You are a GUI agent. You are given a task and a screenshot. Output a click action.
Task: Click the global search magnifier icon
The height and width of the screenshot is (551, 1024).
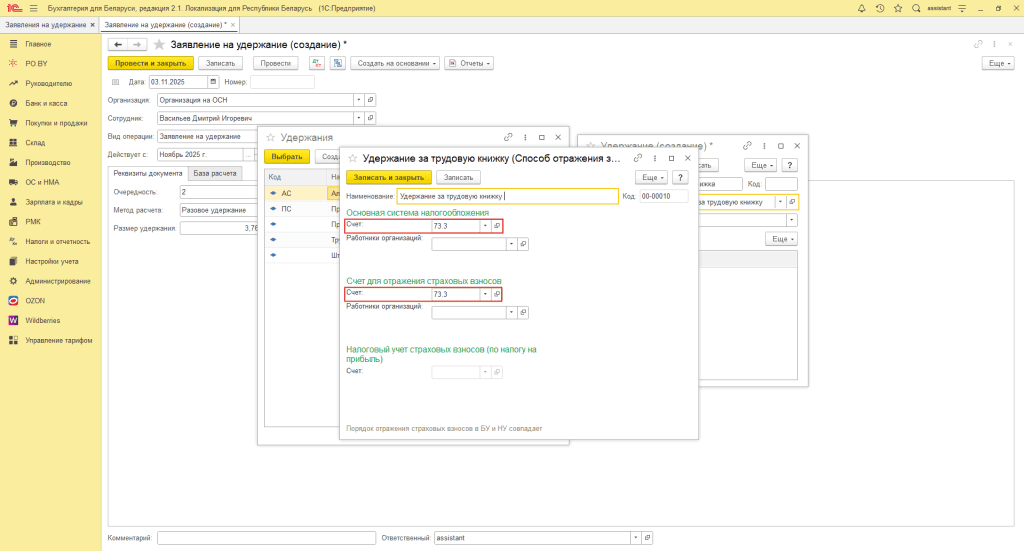tap(916, 8)
